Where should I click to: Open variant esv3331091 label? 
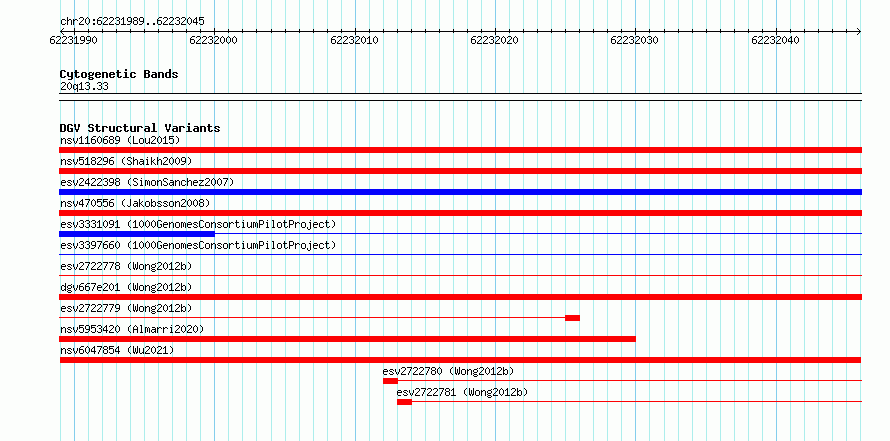point(198,224)
